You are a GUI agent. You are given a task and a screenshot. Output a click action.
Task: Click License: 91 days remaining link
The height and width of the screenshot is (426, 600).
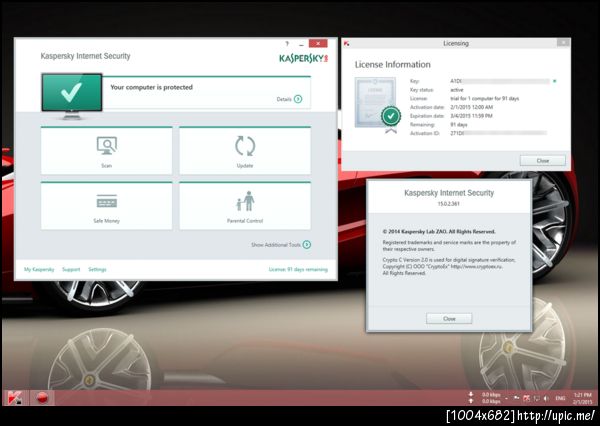[x=298, y=269]
